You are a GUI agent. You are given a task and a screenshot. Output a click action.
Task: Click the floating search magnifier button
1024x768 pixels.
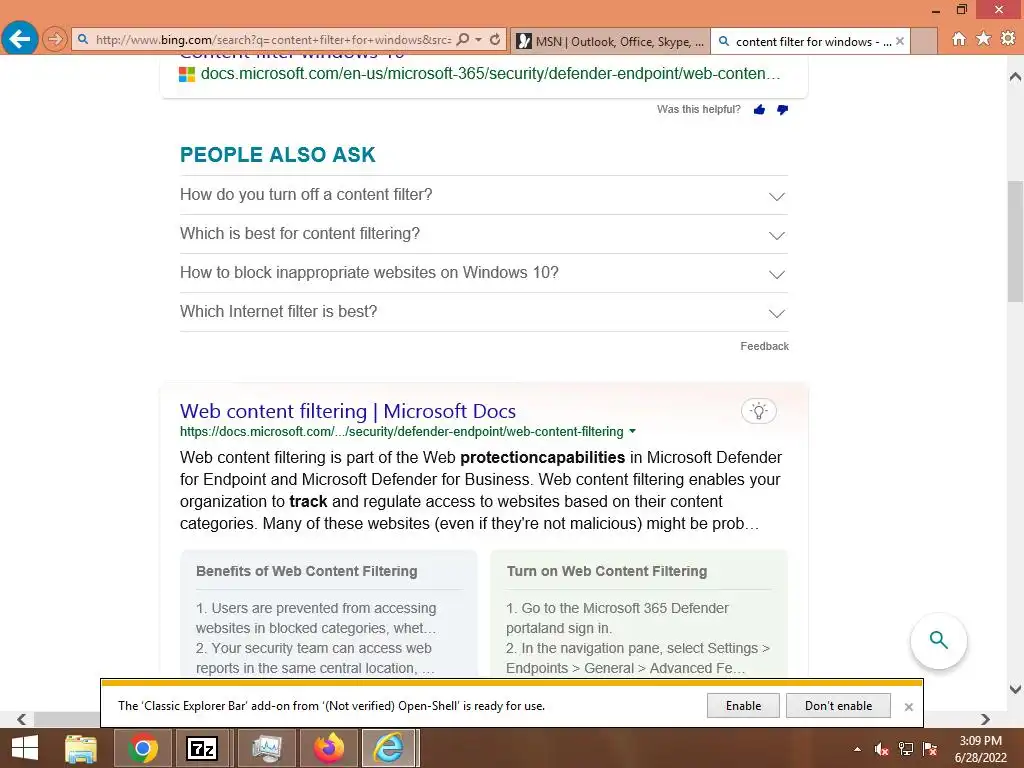coord(938,641)
